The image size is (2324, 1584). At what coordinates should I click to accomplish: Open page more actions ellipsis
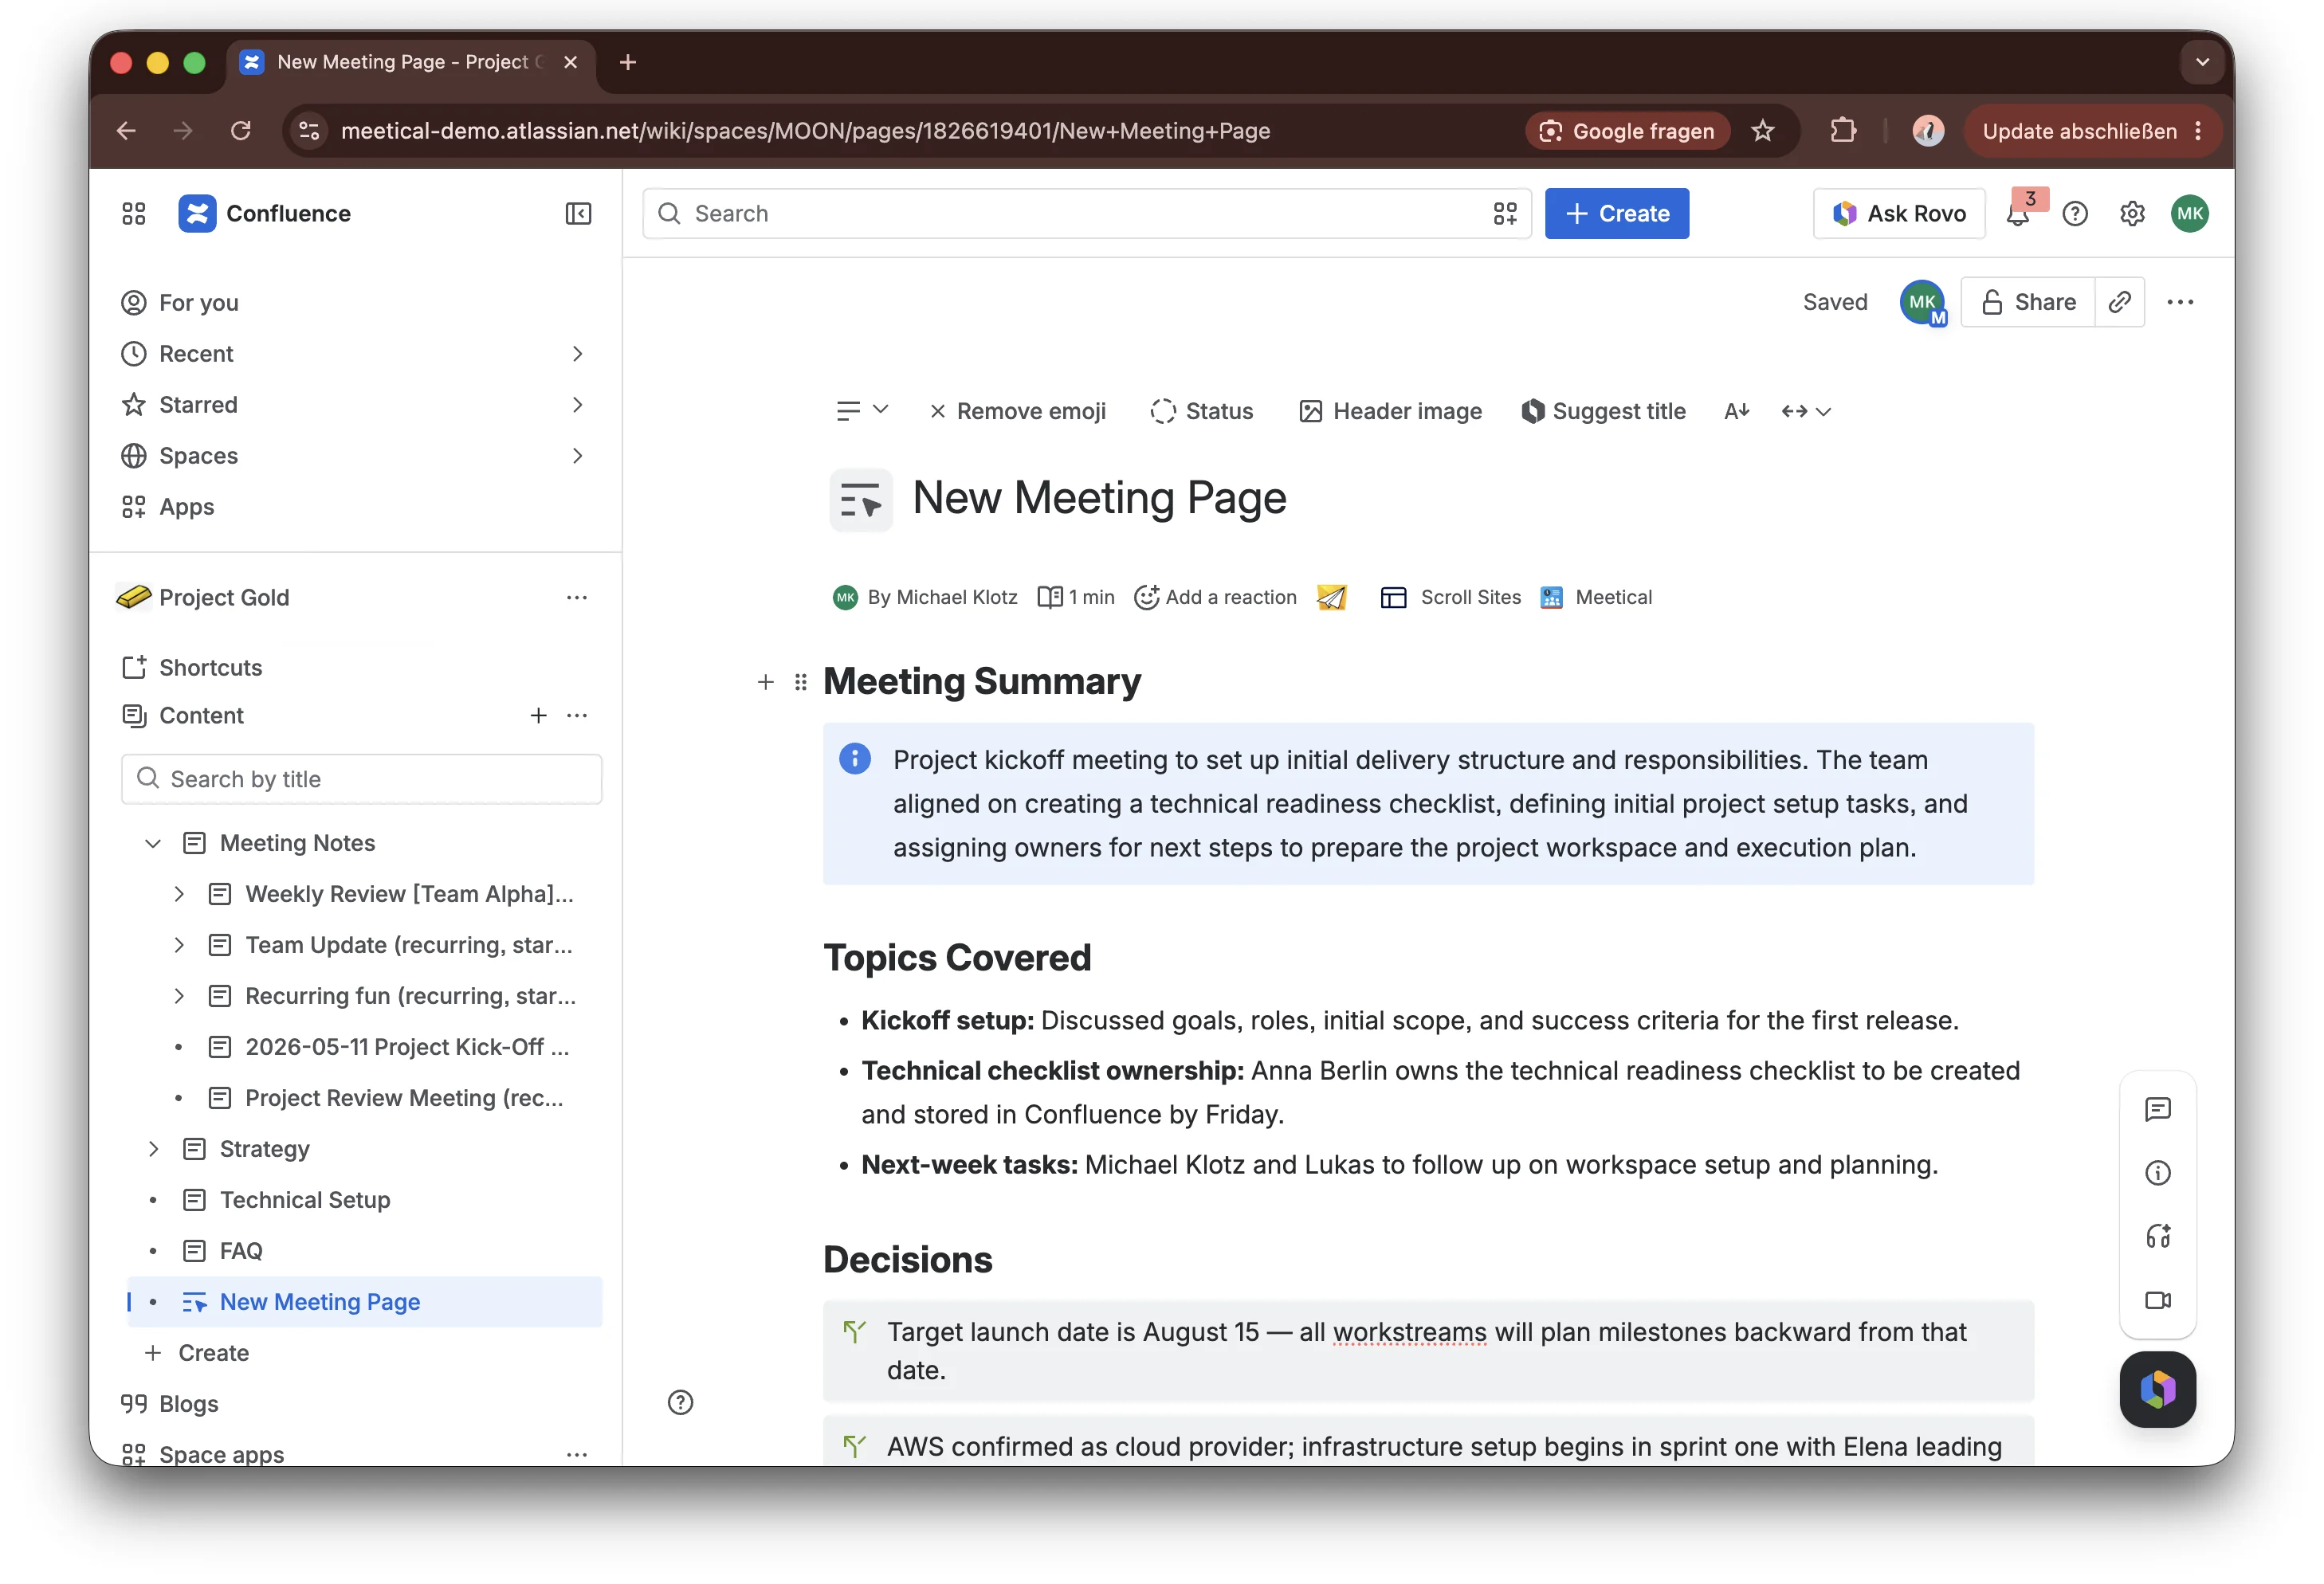[2180, 302]
